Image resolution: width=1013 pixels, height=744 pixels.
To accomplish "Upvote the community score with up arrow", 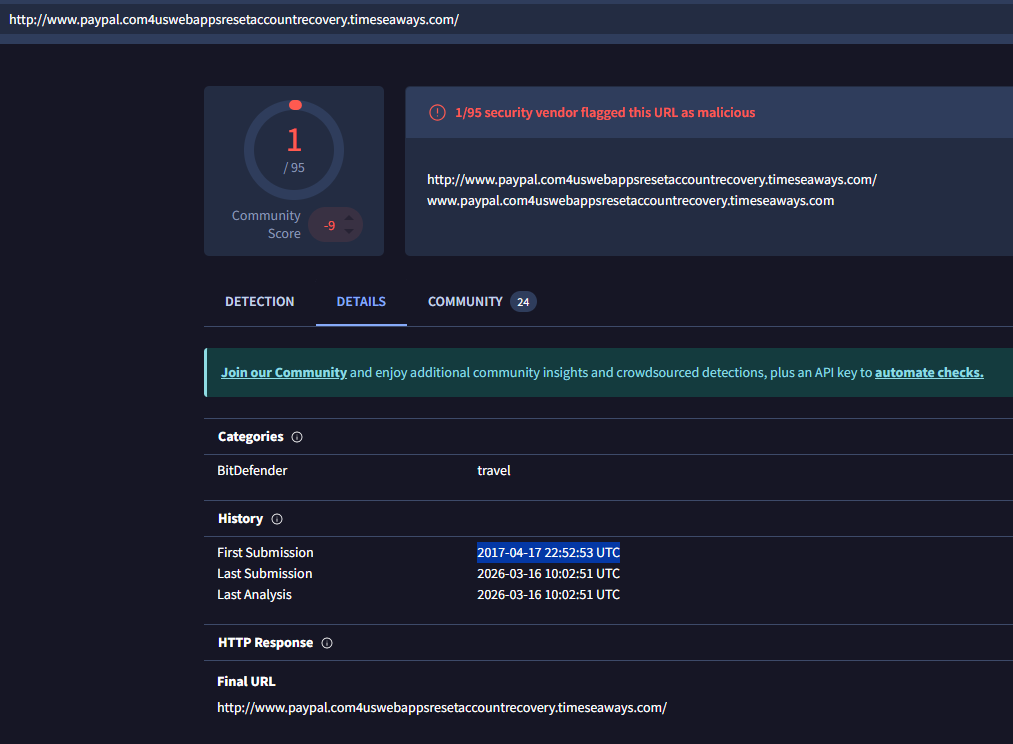I will click(x=349, y=217).
